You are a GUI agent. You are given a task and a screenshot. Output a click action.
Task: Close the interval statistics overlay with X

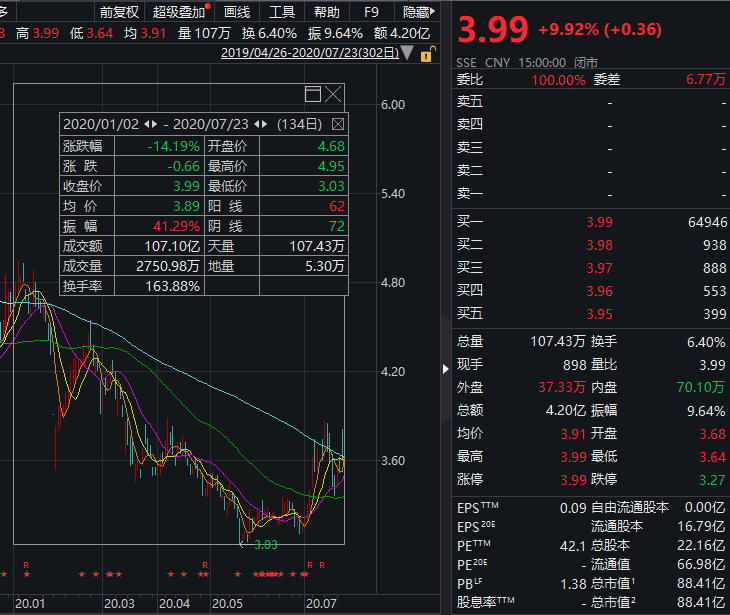tap(333, 94)
